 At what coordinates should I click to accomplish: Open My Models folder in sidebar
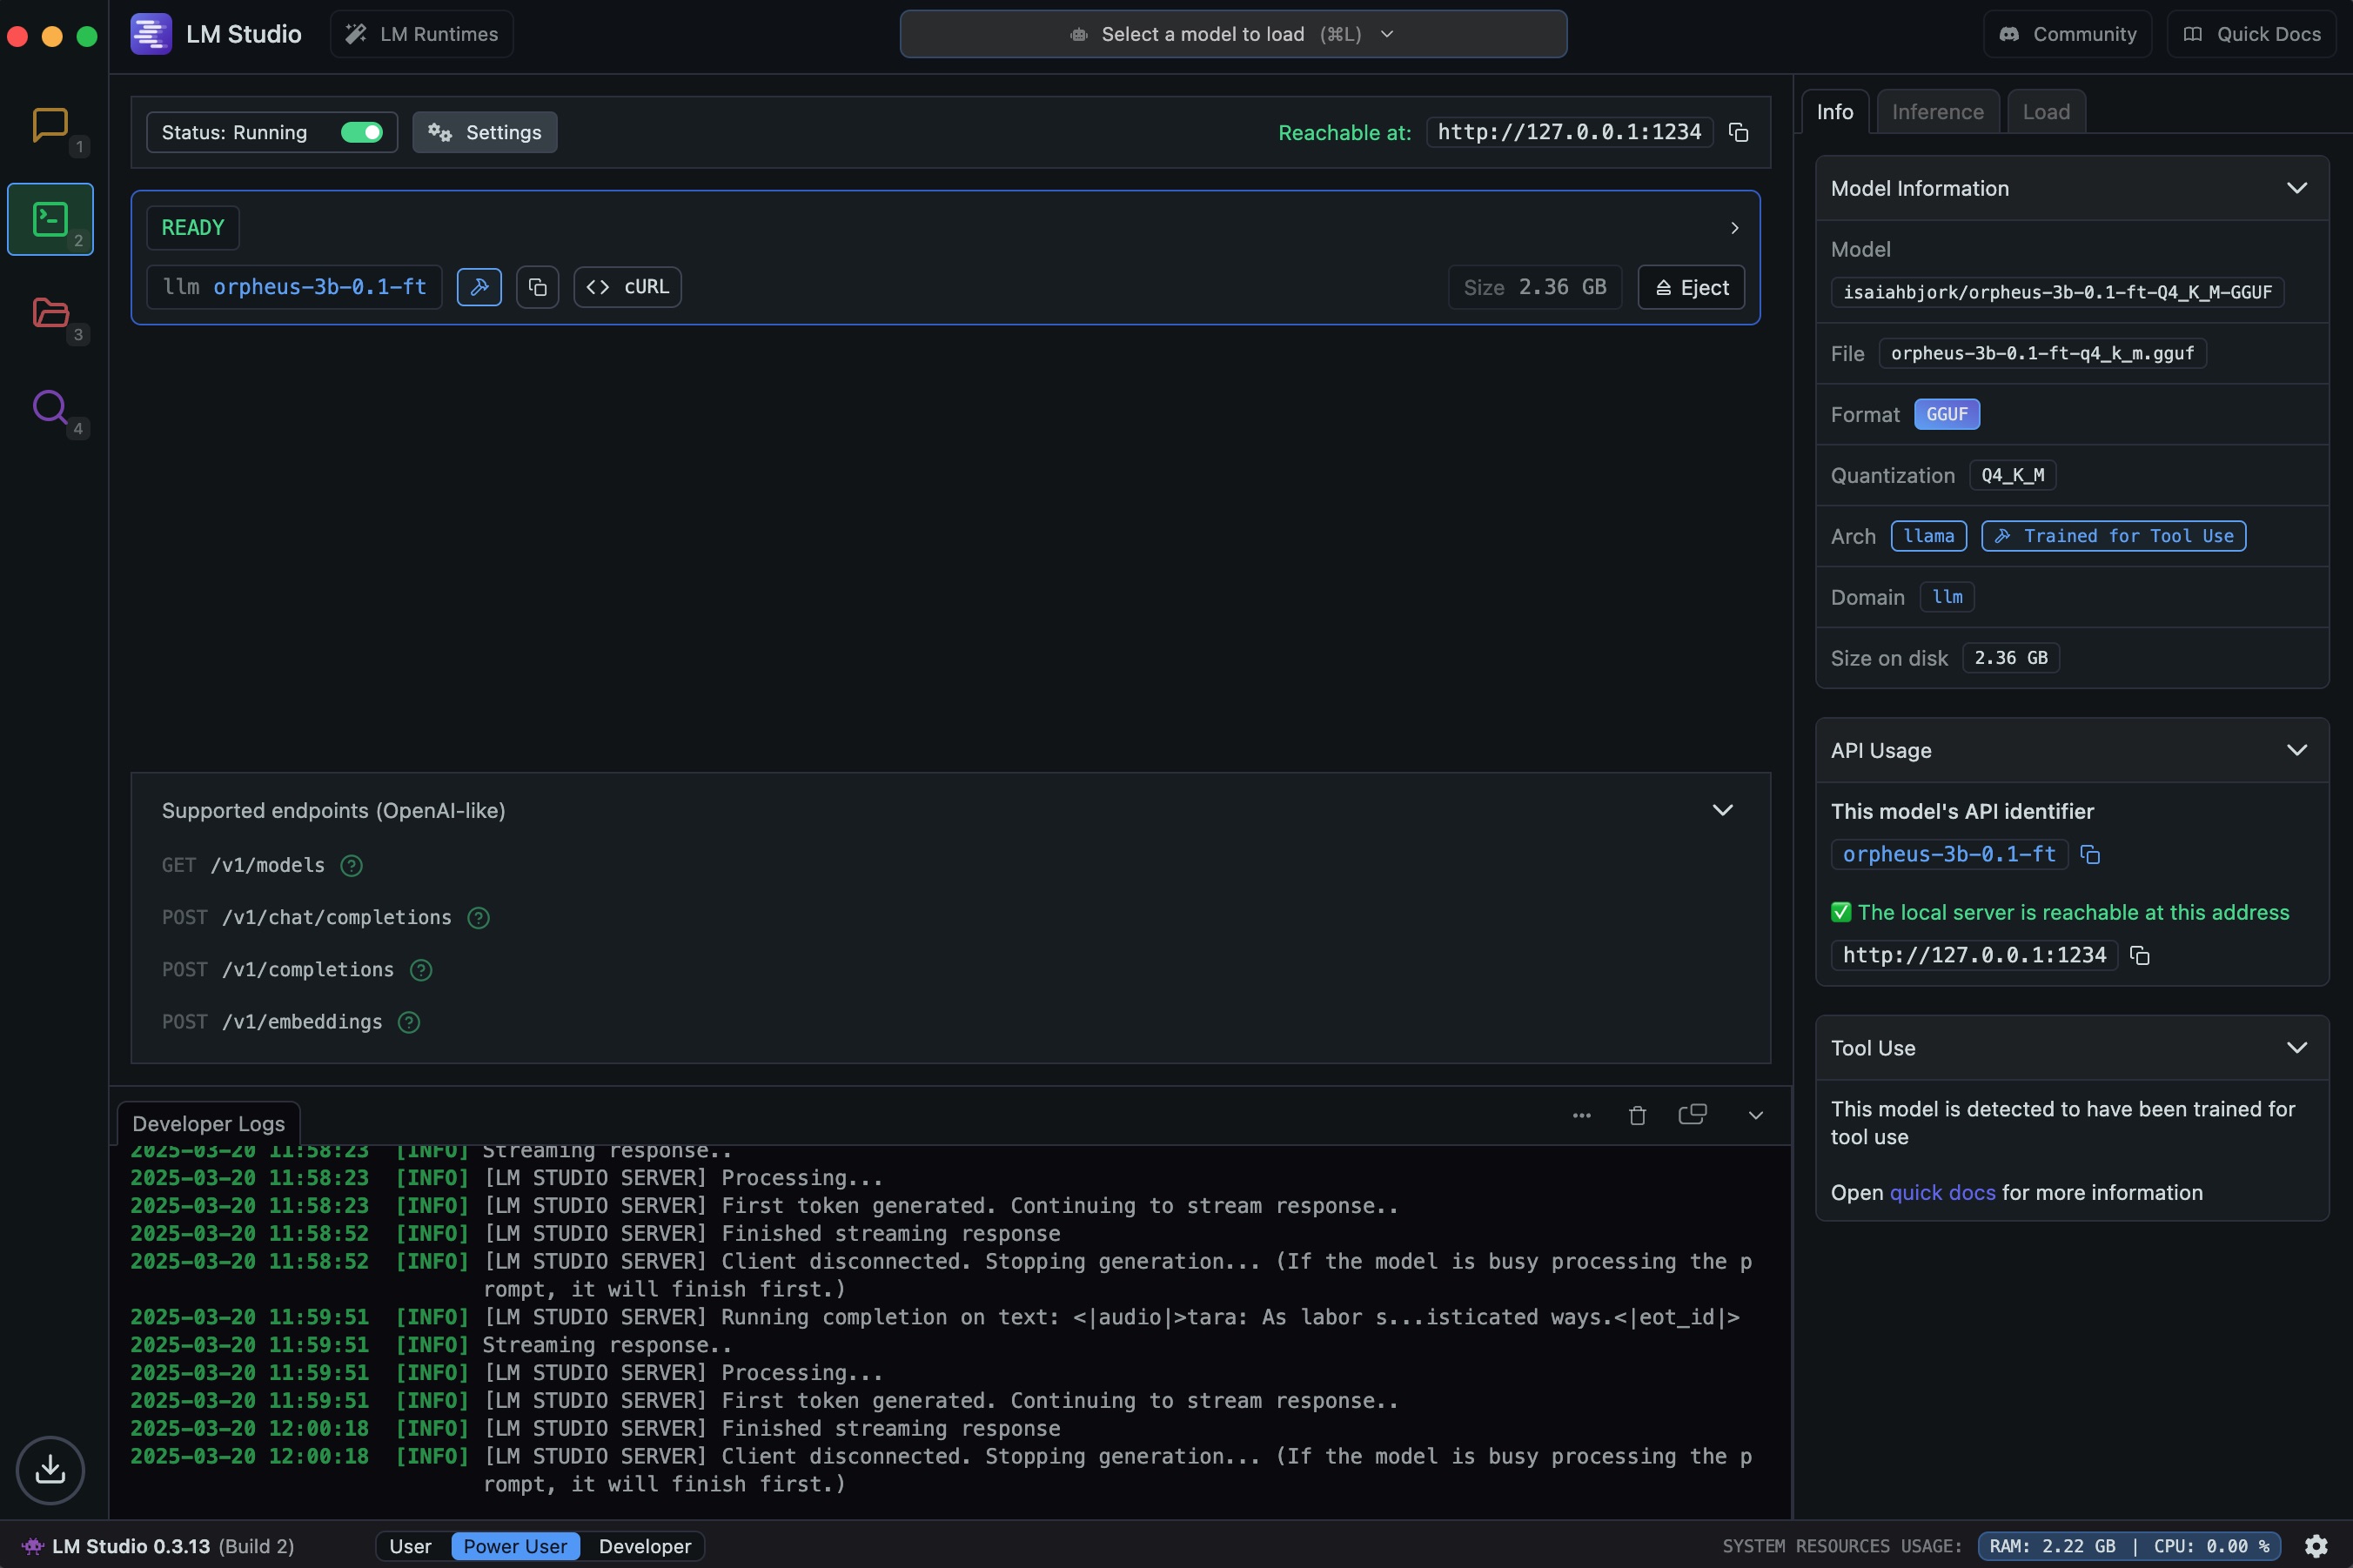[x=50, y=313]
